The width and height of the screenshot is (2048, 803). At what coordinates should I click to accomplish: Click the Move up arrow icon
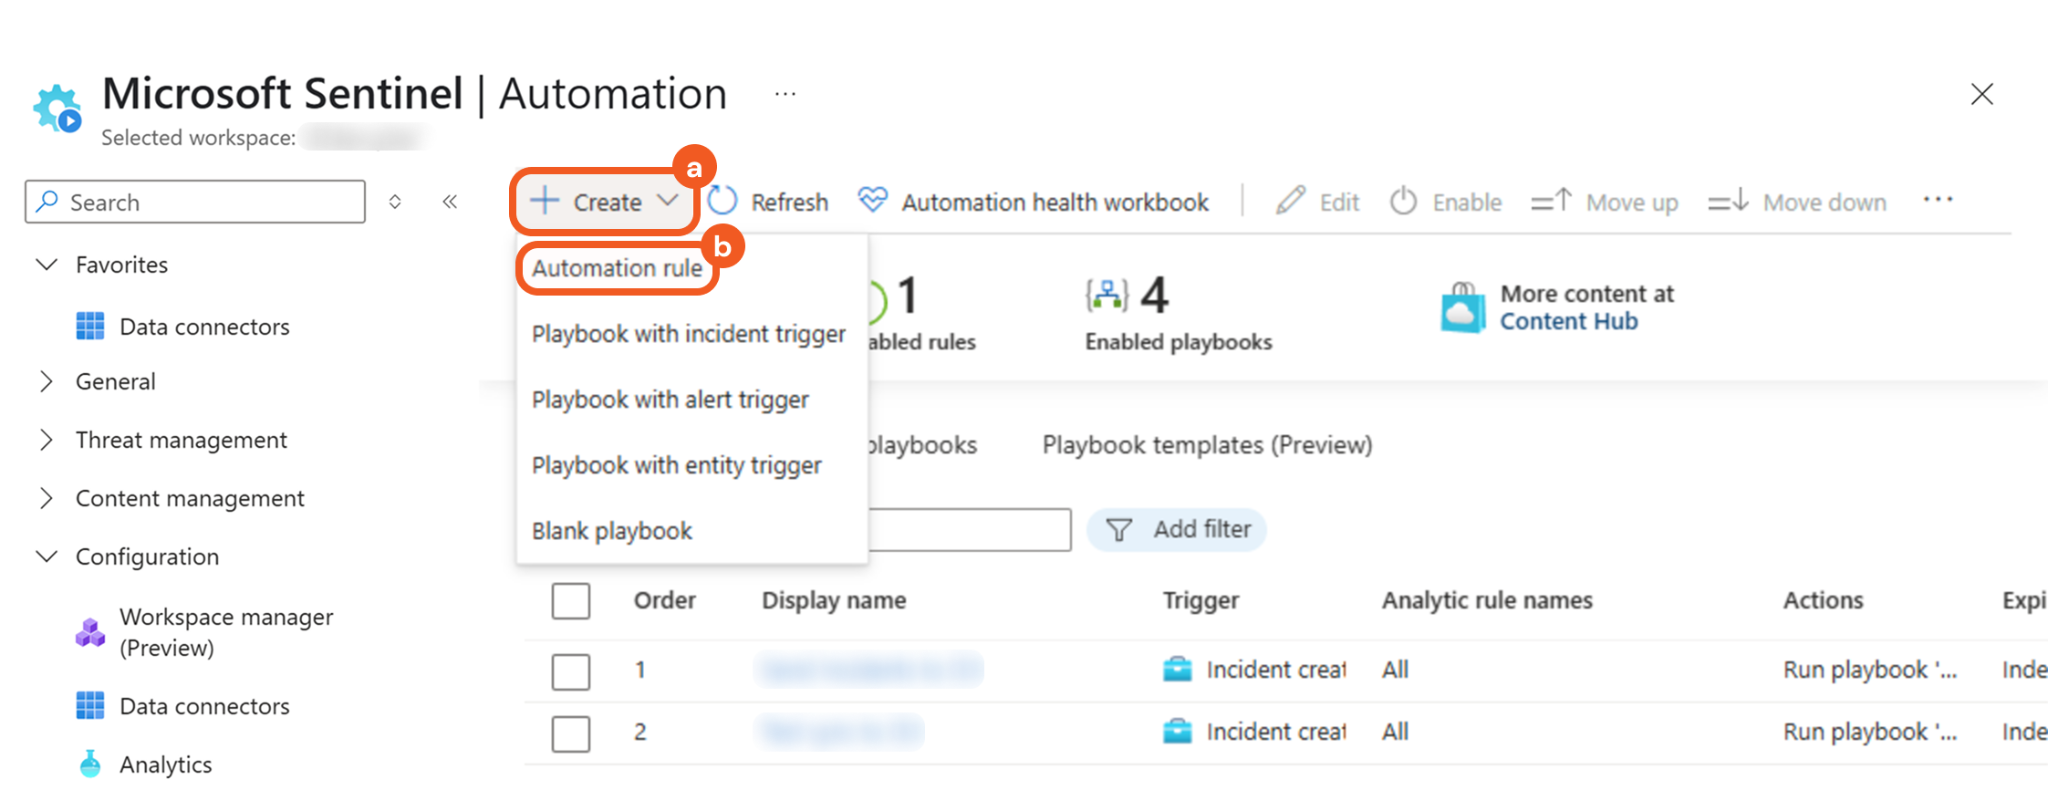tap(1551, 201)
